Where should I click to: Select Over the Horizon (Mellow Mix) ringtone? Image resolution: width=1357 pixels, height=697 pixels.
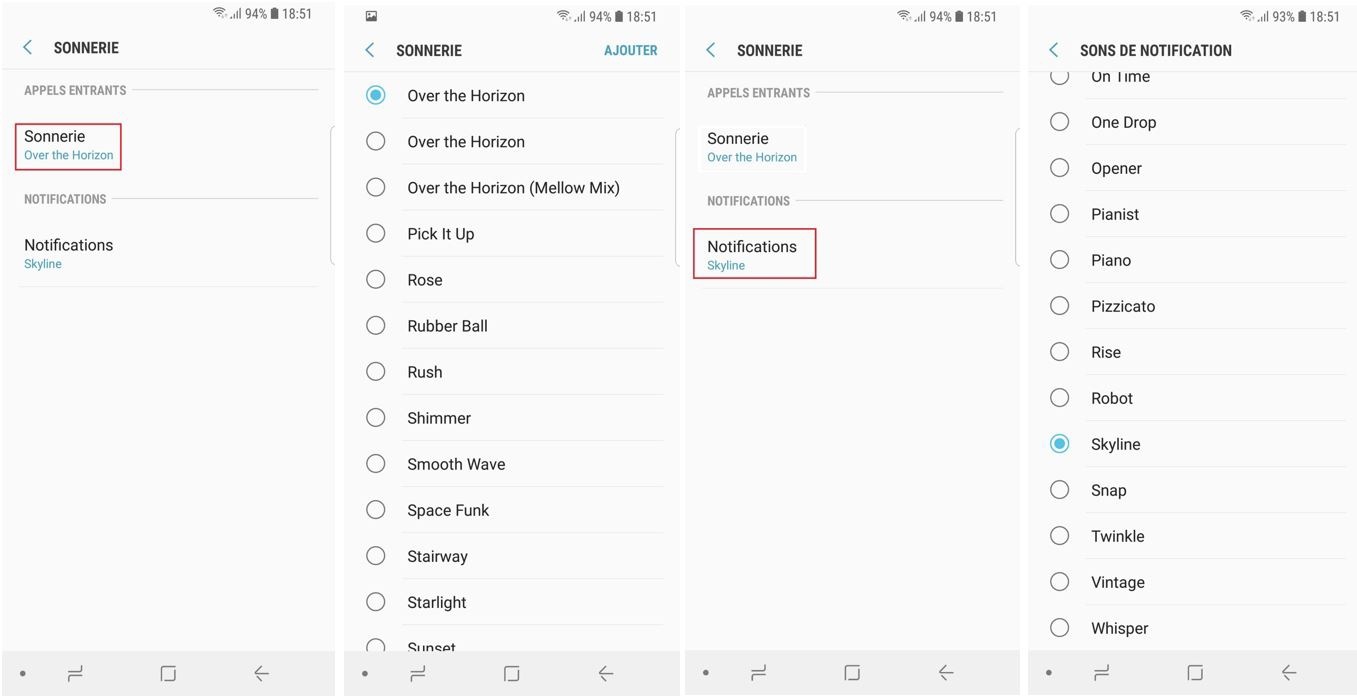pos(512,188)
